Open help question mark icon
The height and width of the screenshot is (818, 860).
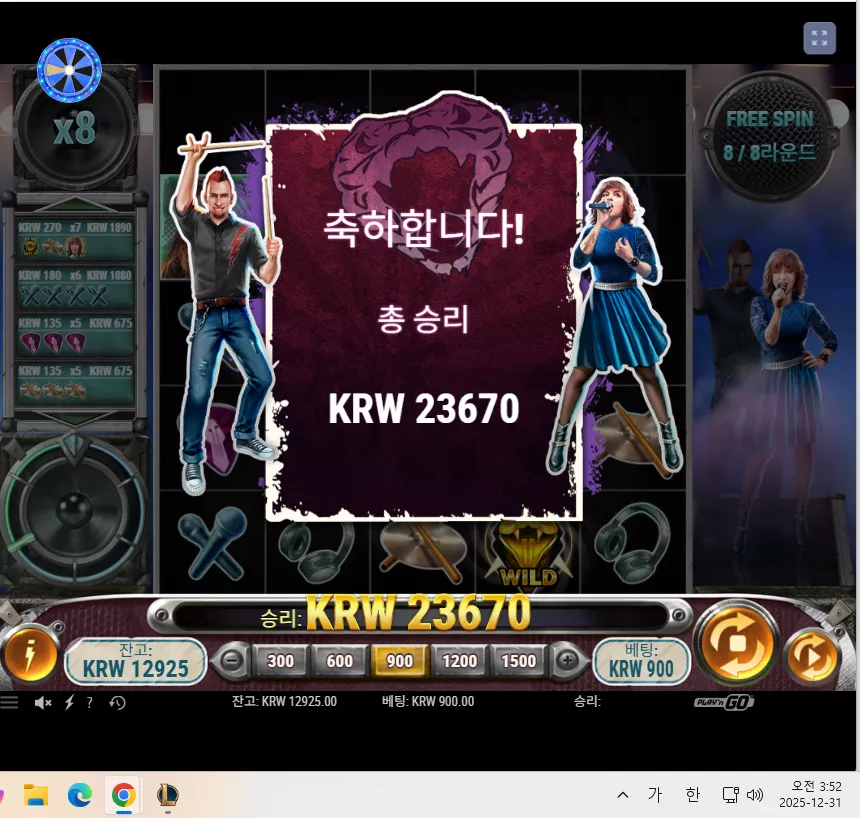coord(89,702)
